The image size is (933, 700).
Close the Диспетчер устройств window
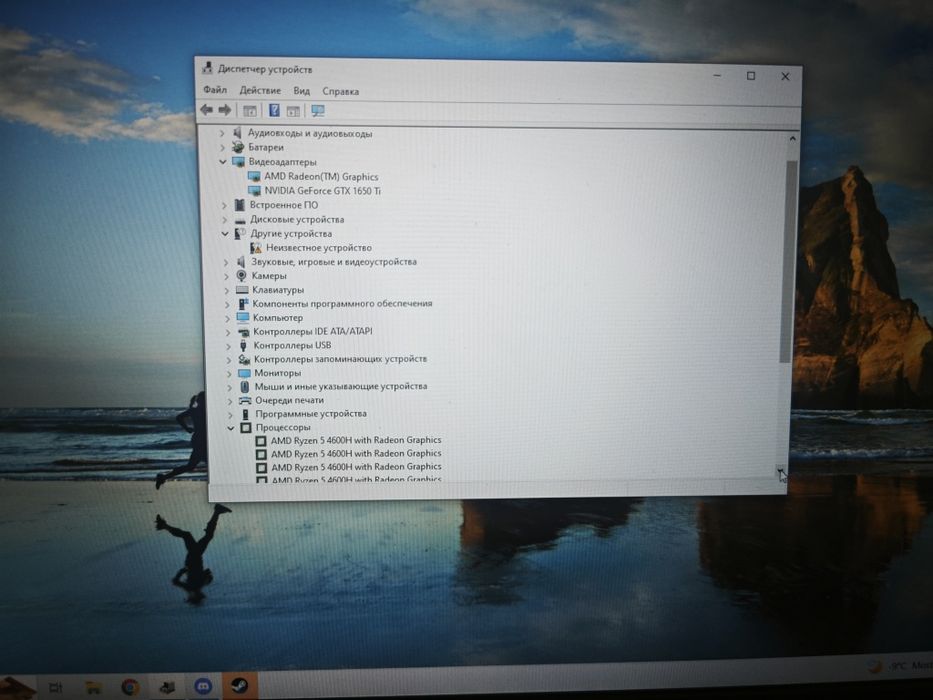pos(785,77)
